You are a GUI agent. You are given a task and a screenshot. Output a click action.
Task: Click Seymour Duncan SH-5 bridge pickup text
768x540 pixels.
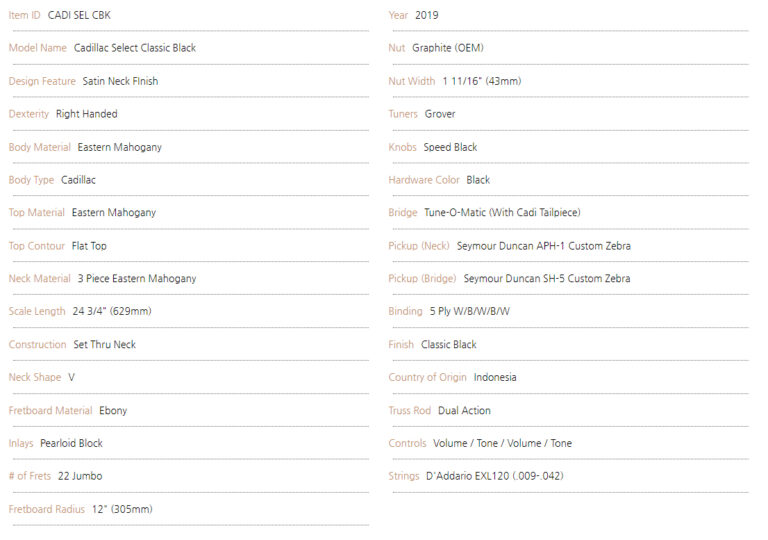tap(547, 279)
